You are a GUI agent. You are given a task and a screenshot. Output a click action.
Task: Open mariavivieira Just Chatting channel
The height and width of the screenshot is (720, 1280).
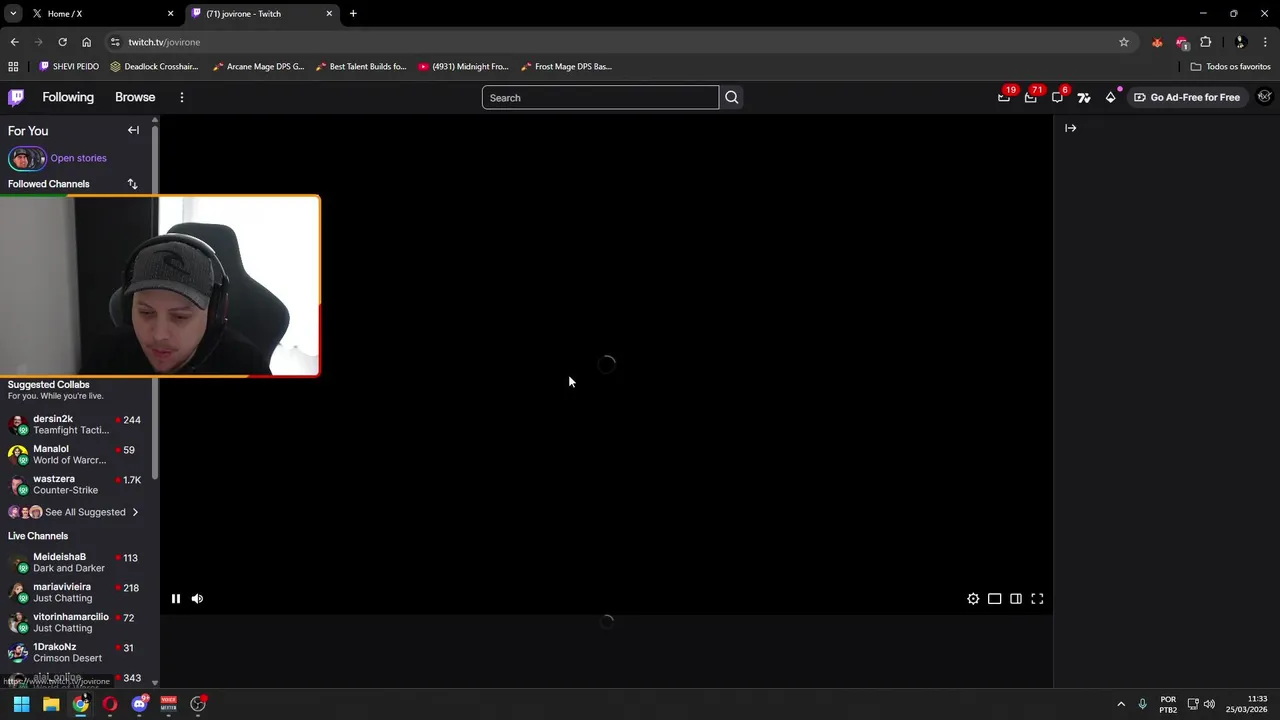77,592
